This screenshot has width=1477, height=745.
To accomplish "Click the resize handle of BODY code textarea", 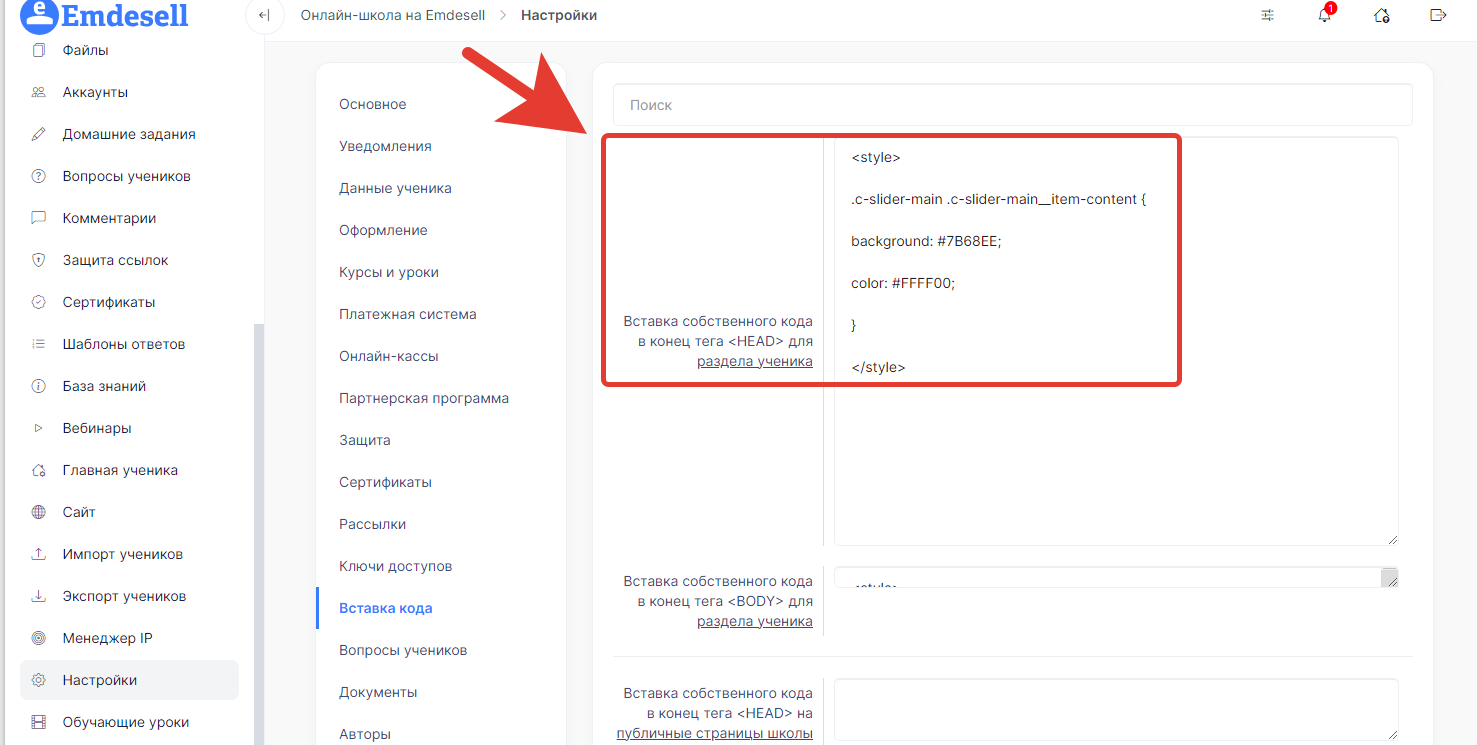I will pyautogui.click(x=1389, y=578).
